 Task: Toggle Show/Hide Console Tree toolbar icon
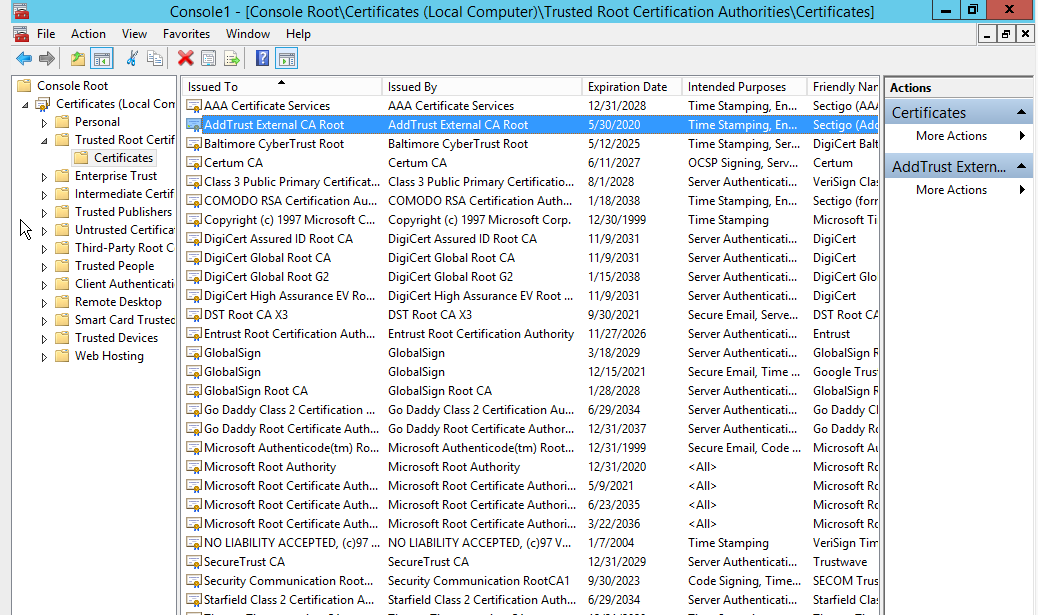click(102, 59)
